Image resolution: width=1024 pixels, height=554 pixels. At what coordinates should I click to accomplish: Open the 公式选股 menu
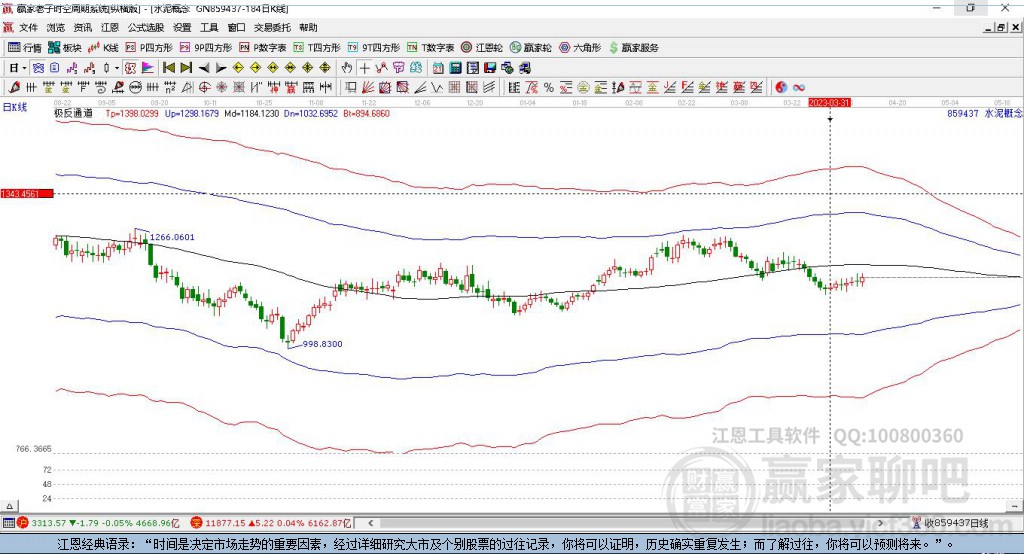tap(146, 27)
